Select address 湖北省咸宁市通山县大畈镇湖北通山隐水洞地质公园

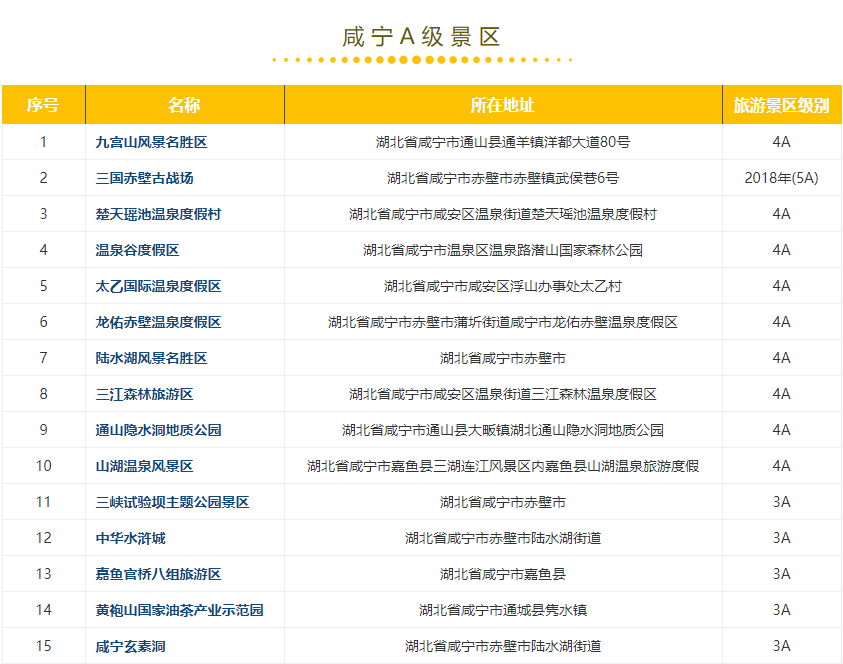coord(503,430)
